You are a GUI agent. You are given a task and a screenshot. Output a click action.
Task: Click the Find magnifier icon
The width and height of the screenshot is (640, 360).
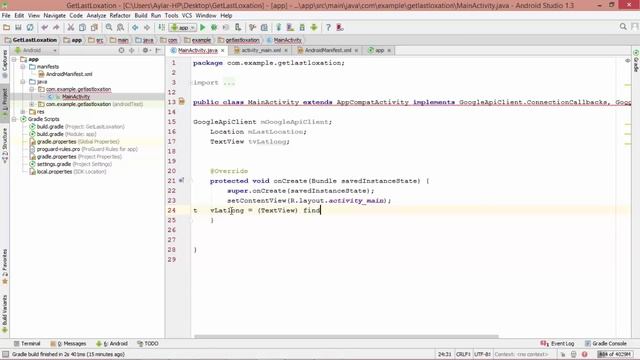tap(109, 27)
